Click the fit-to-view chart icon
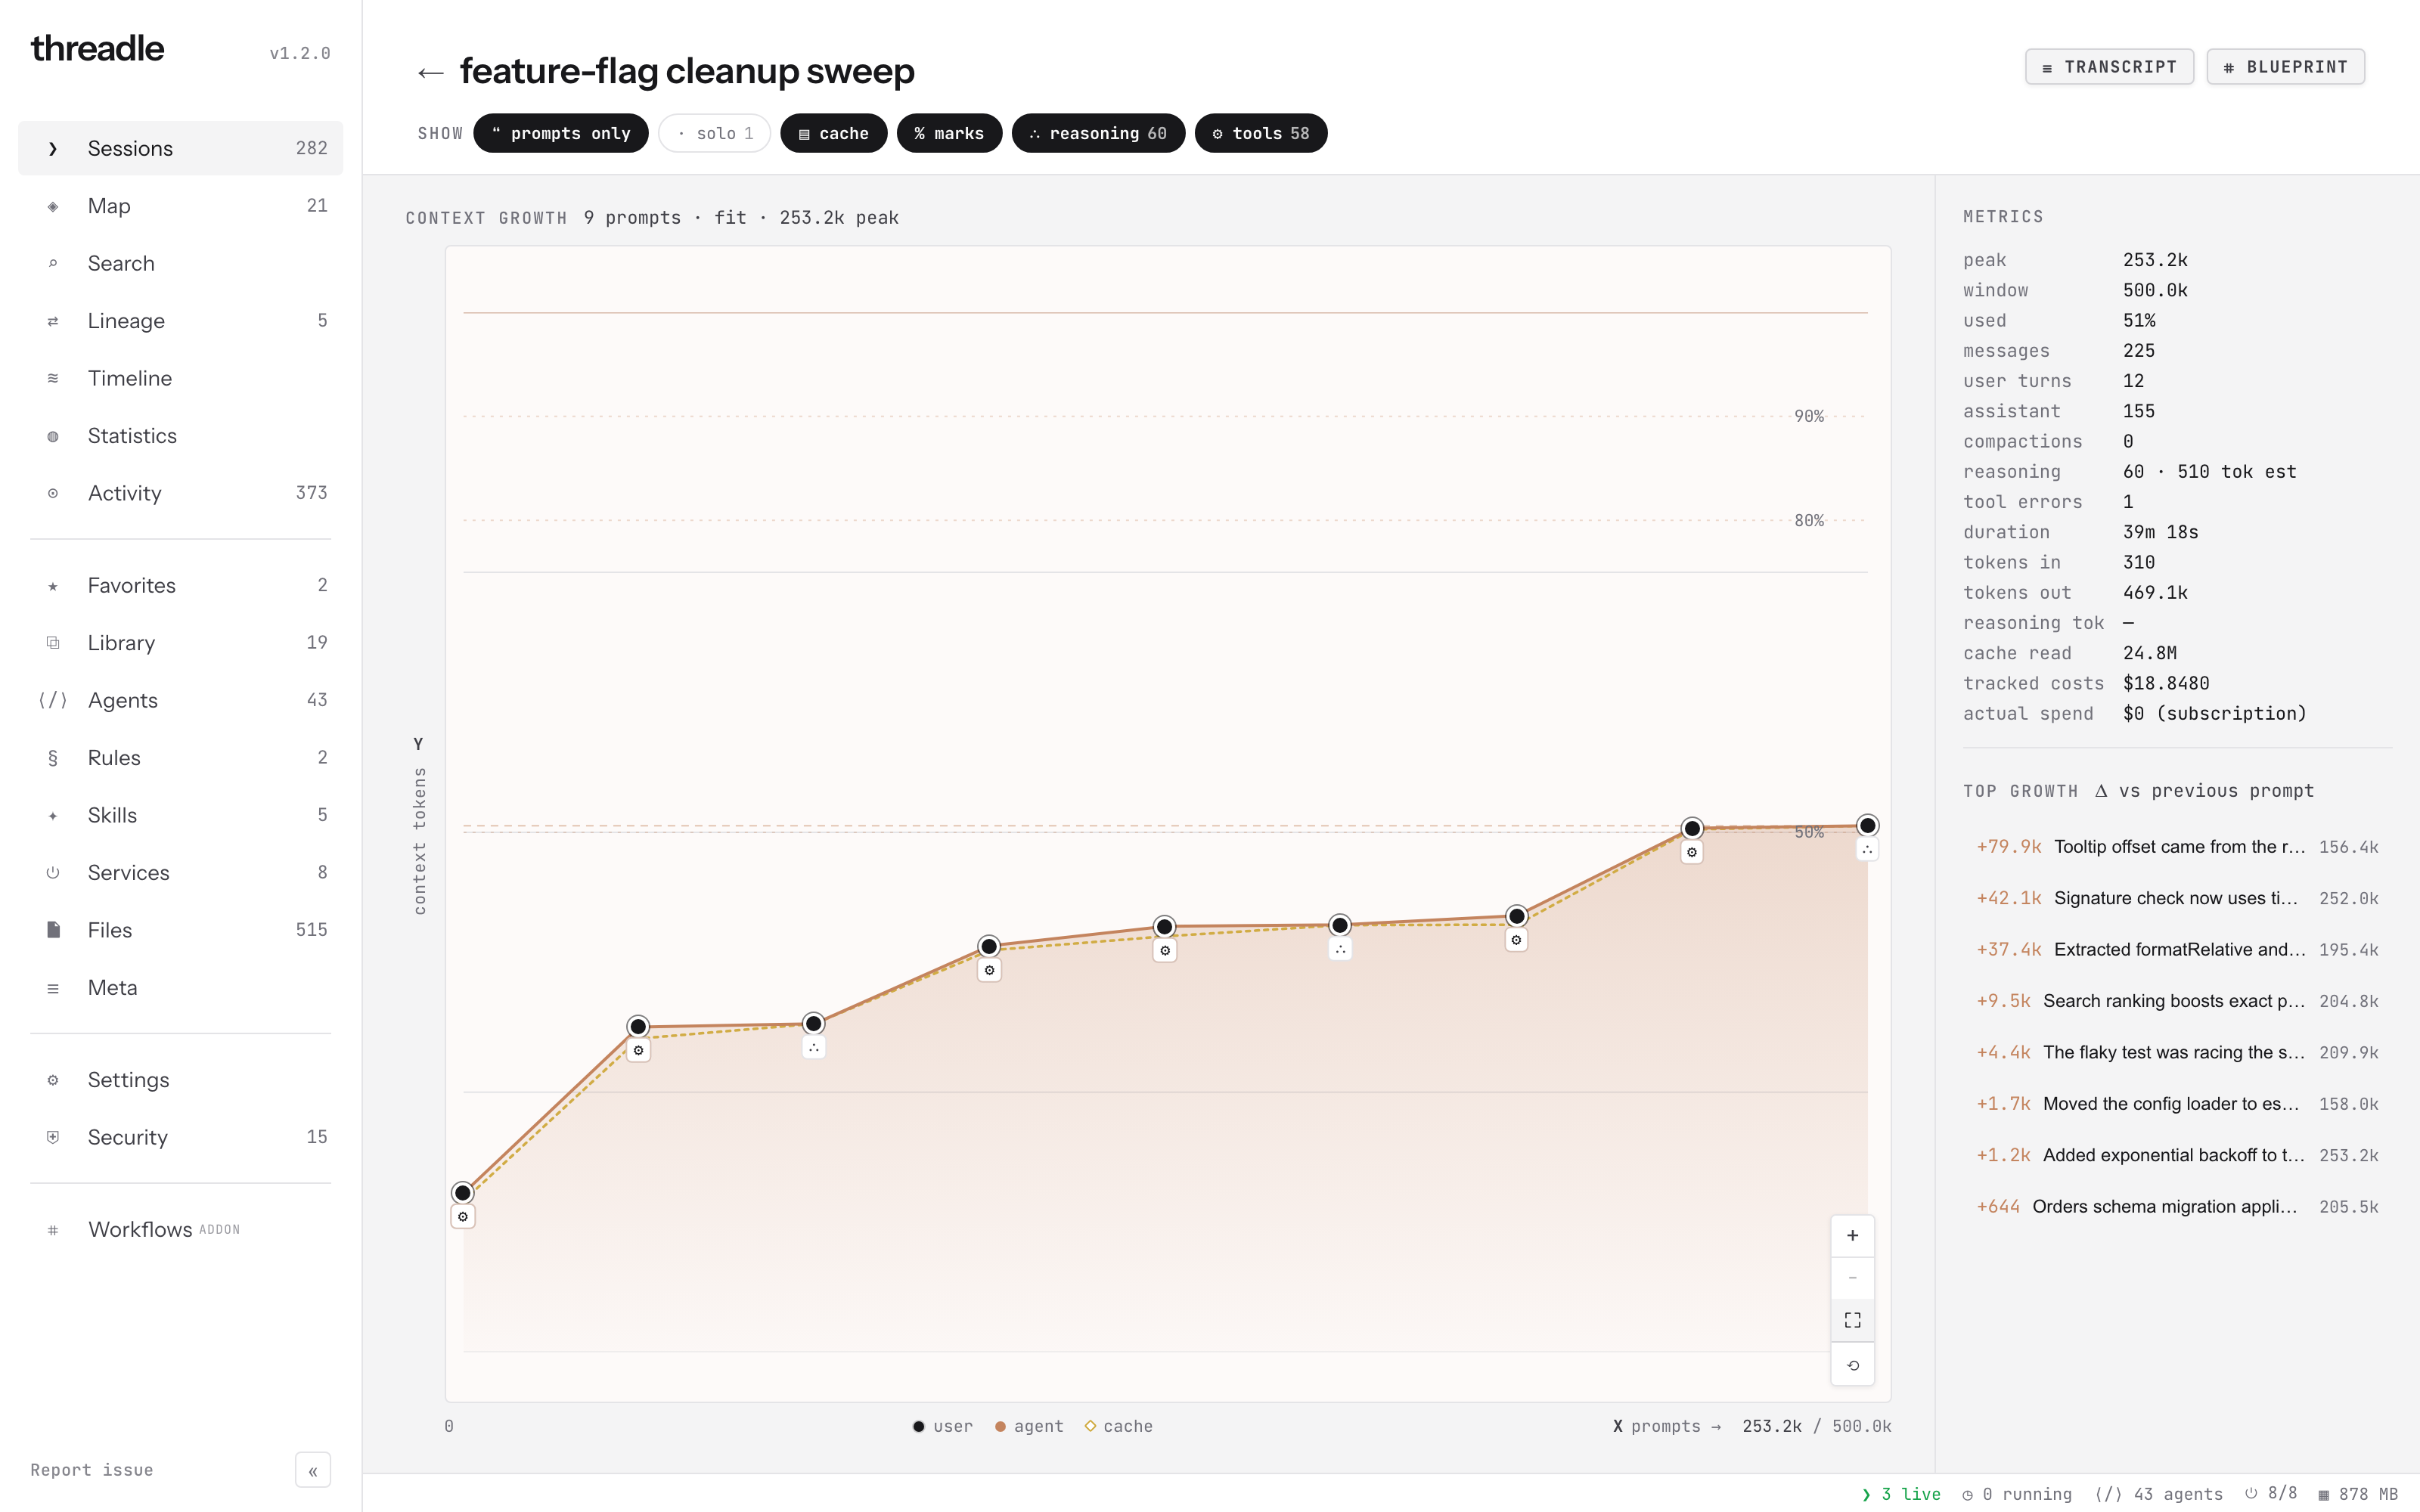Viewport: 2420px width, 1512px height. 1852,1321
